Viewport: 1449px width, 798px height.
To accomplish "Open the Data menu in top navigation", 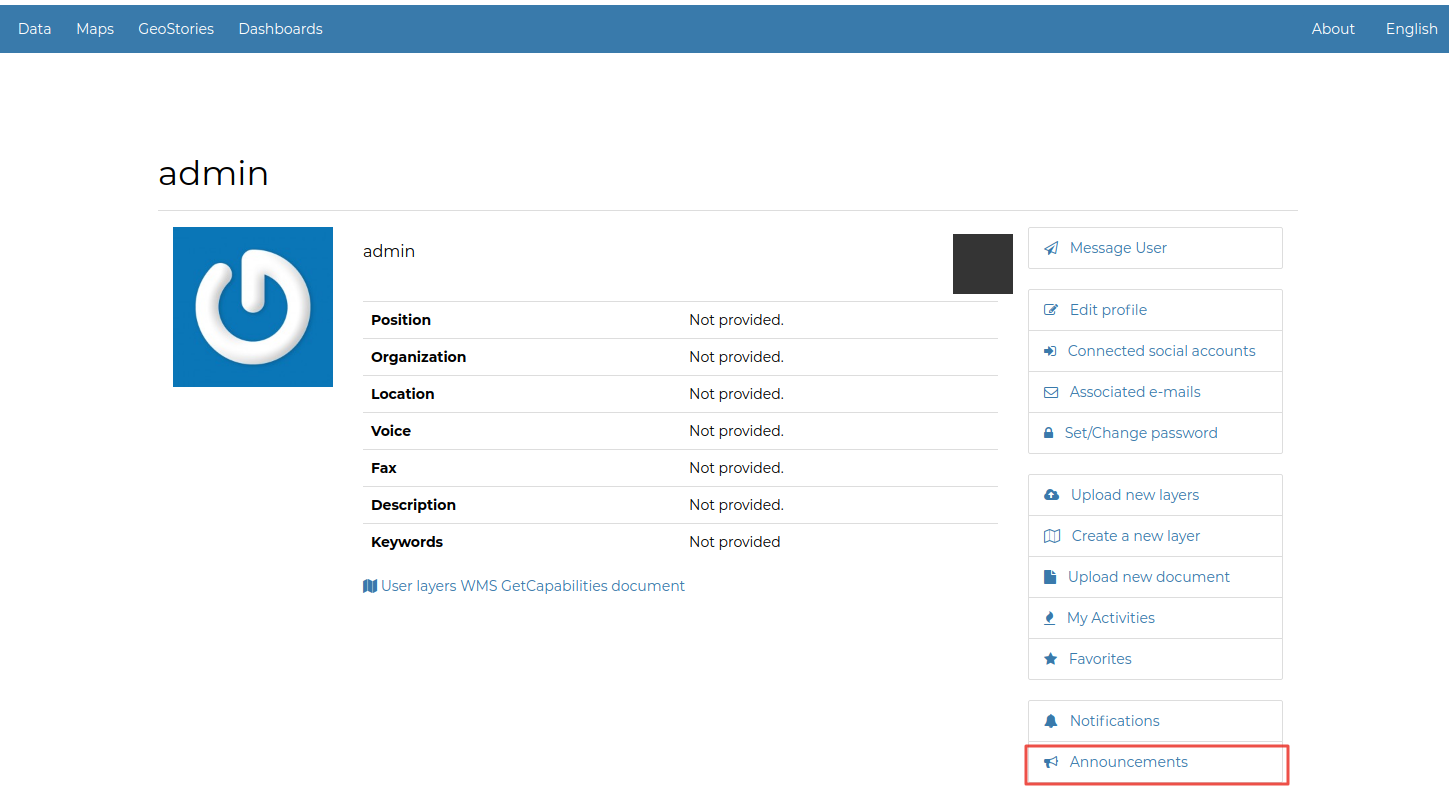I will [34, 29].
